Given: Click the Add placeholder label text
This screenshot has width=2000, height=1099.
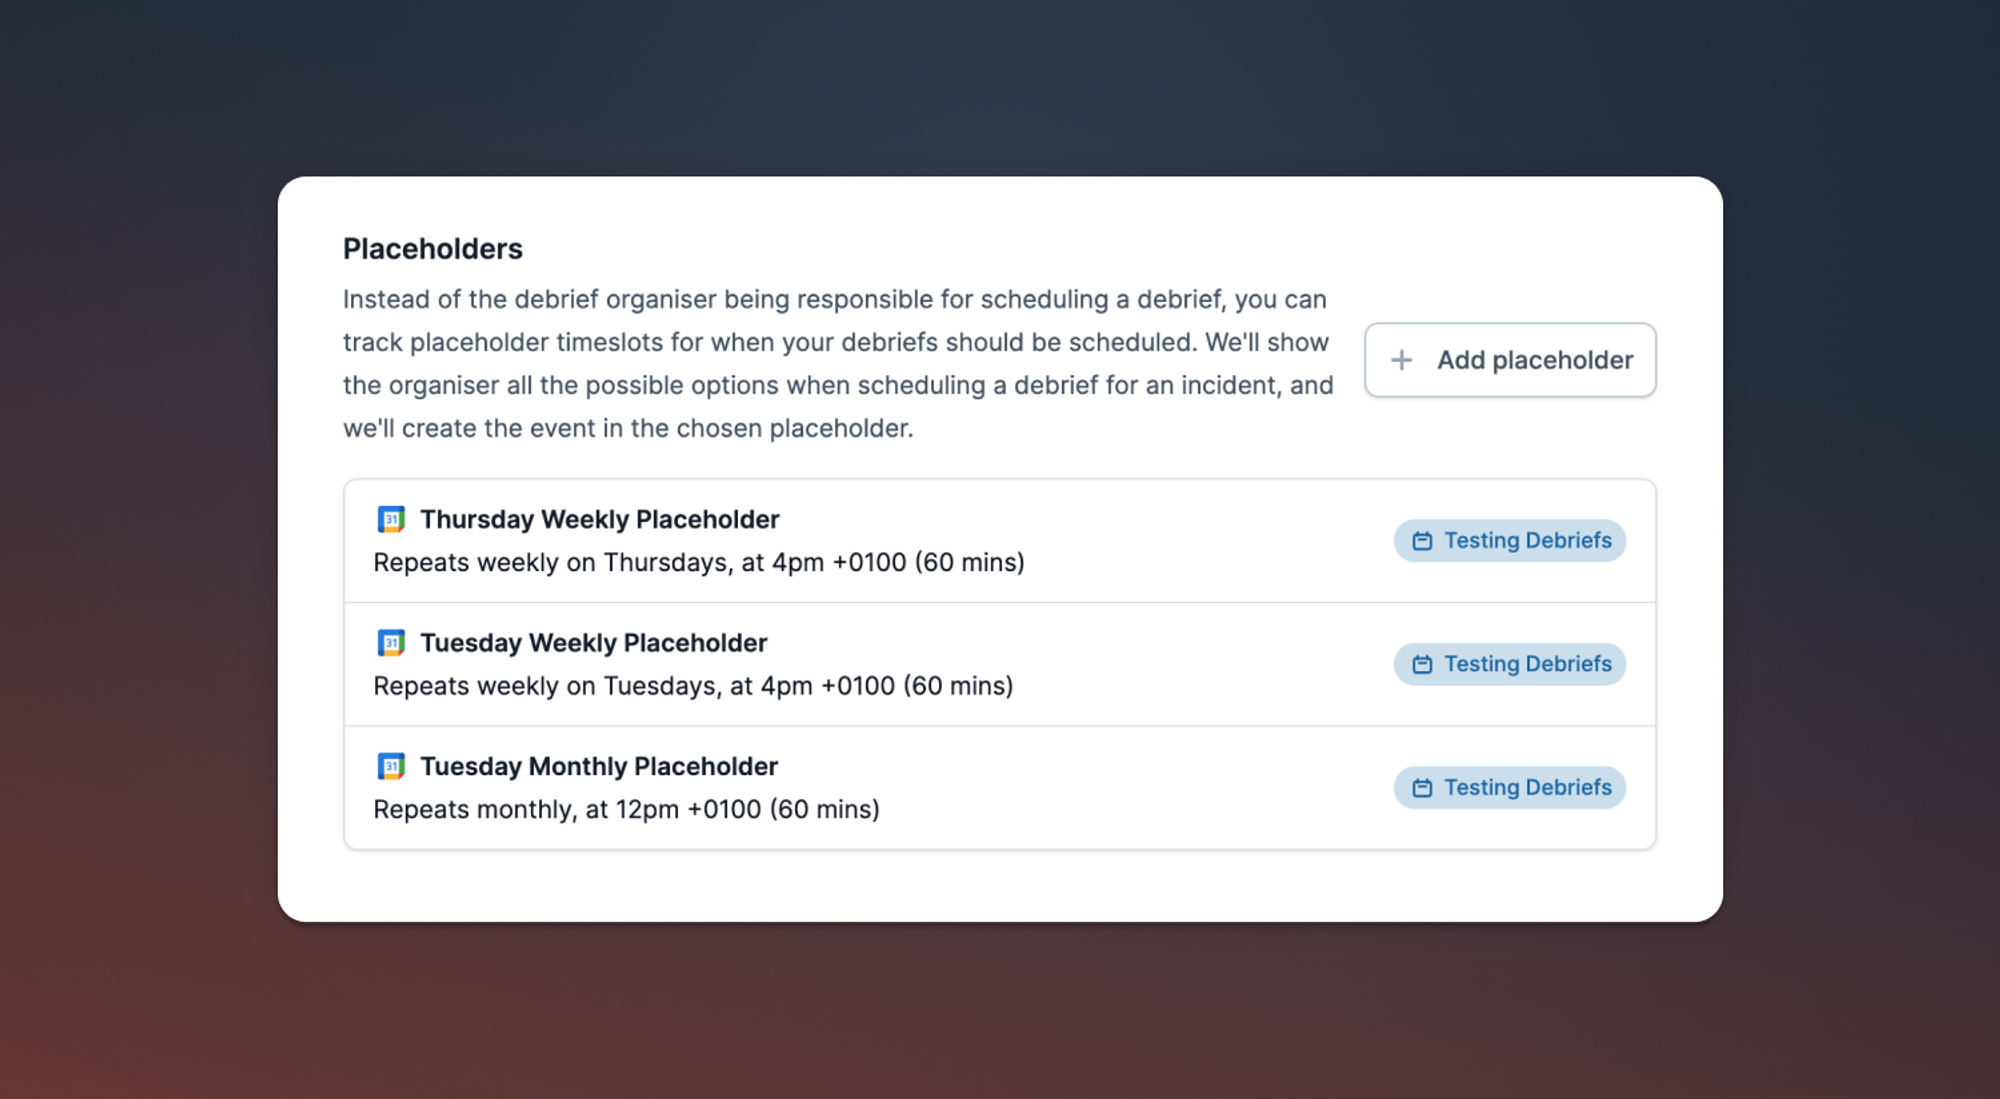Looking at the screenshot, I should click(x=1535, y=360).
